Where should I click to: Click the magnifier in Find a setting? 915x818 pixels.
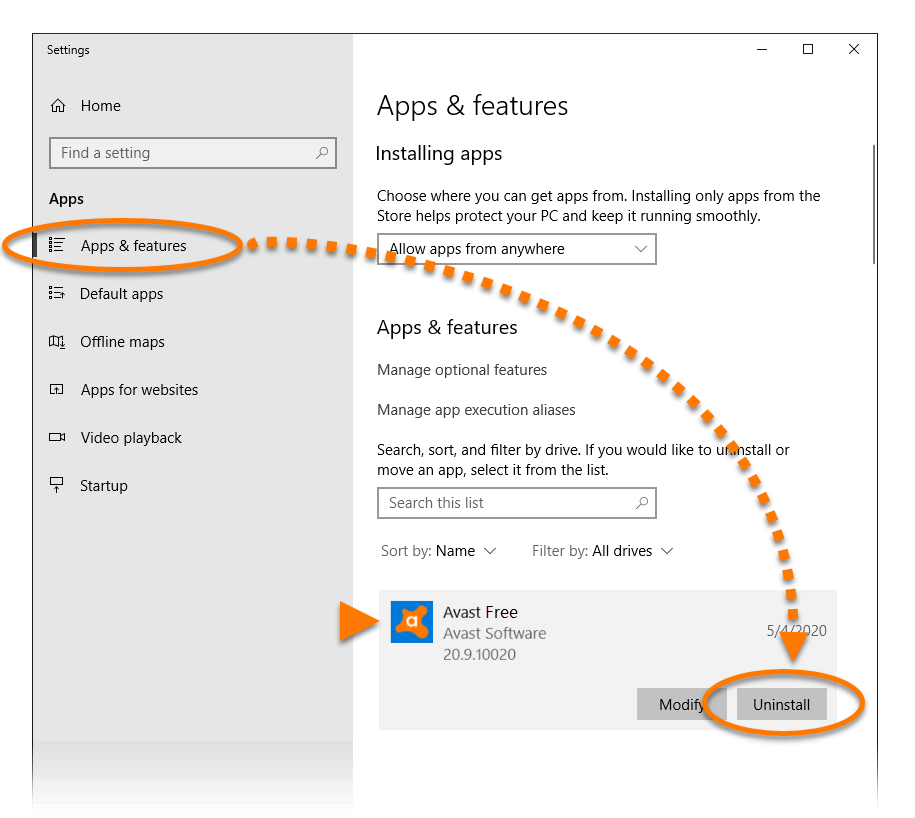click(x=322, y=153)
